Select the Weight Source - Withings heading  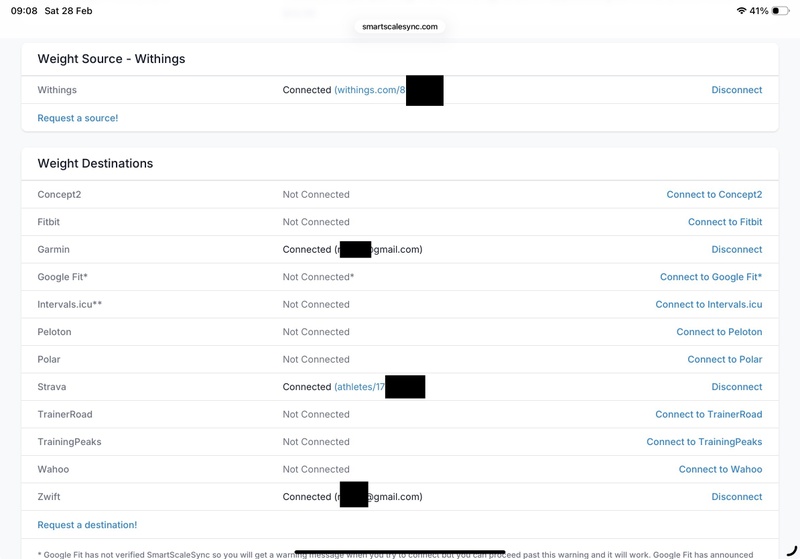[111, 59]
